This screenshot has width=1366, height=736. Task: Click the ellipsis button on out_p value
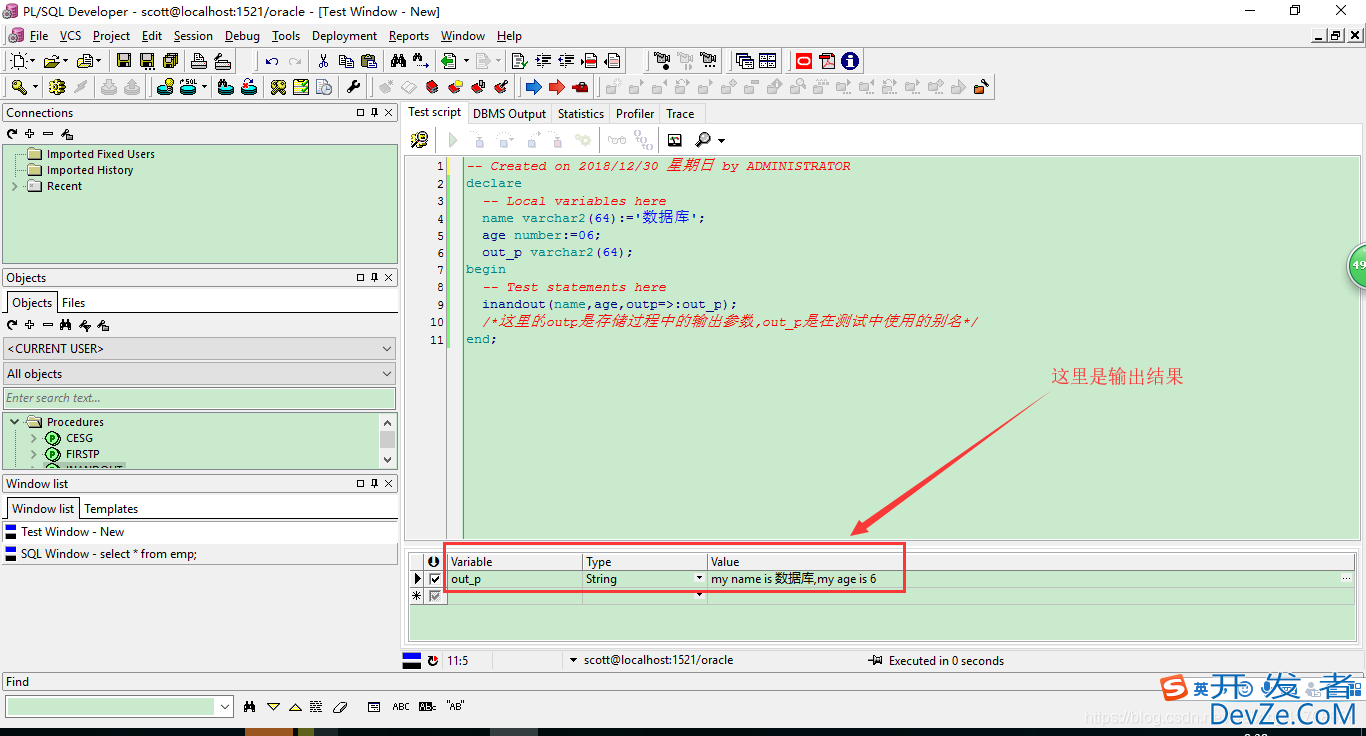(1346, 579)
